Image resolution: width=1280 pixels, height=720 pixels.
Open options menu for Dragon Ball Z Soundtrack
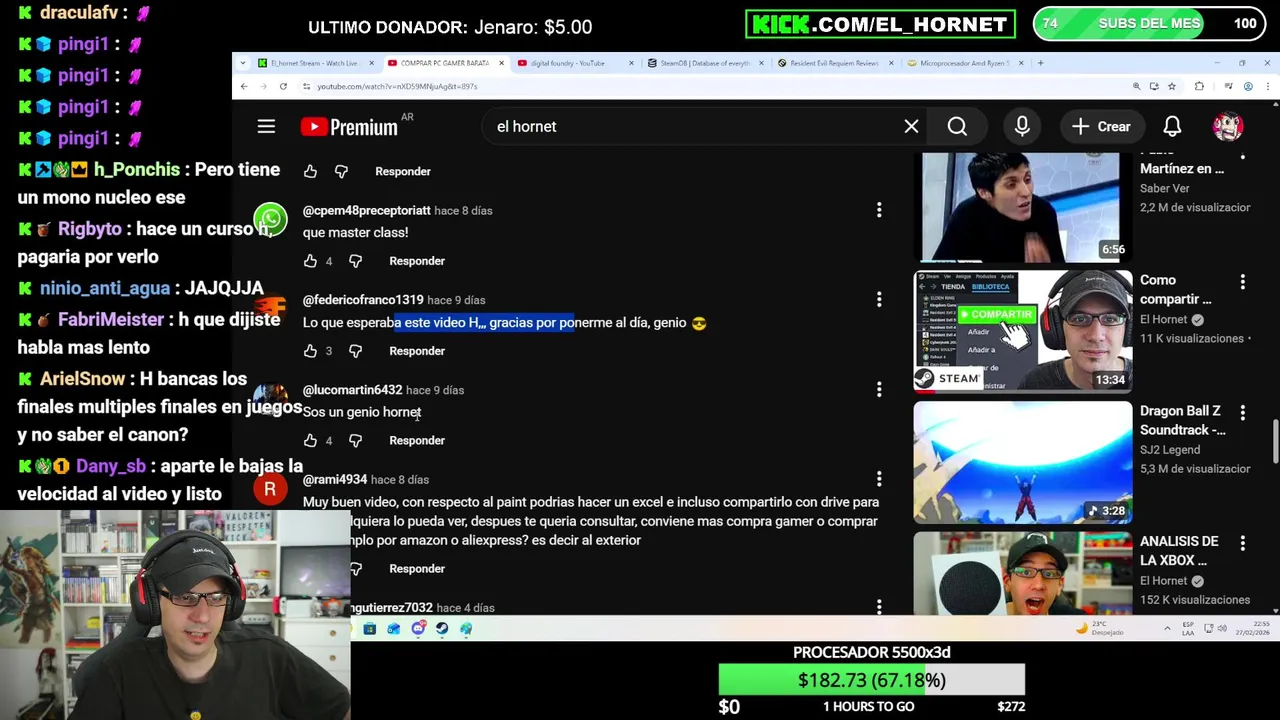point(1243,413)
